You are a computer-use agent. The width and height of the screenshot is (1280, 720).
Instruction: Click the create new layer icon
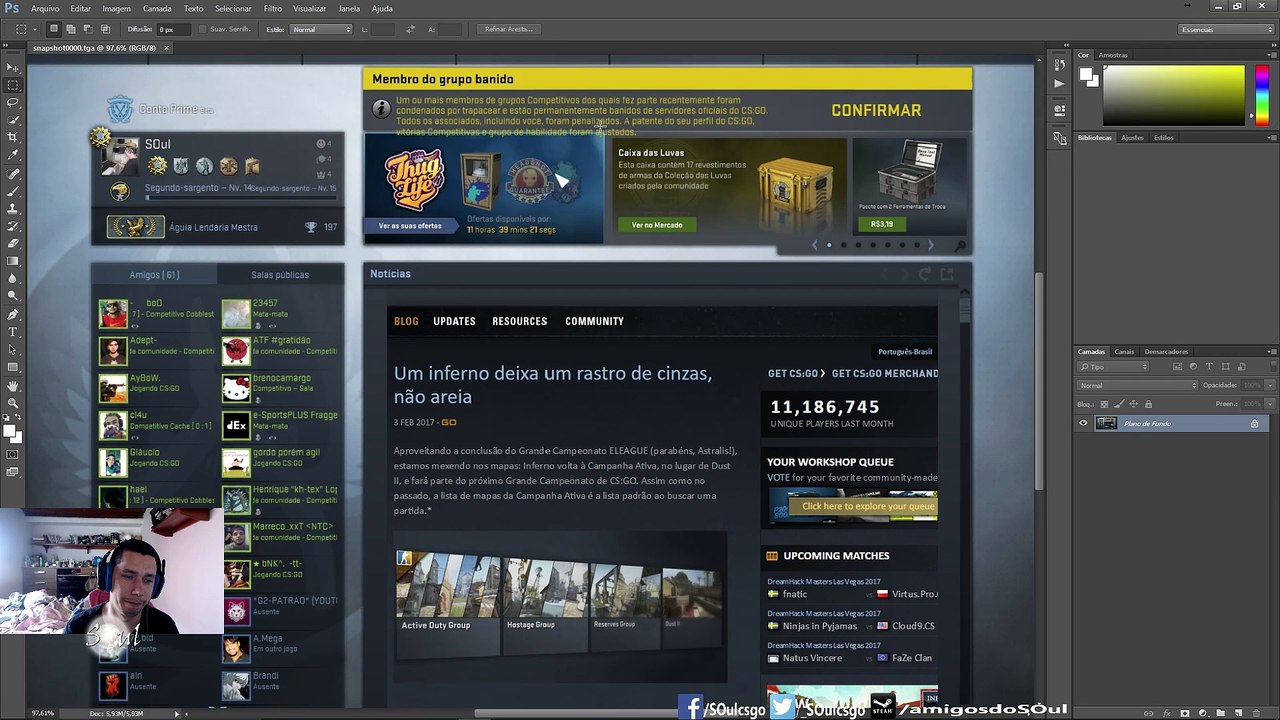pos(1240,713)
